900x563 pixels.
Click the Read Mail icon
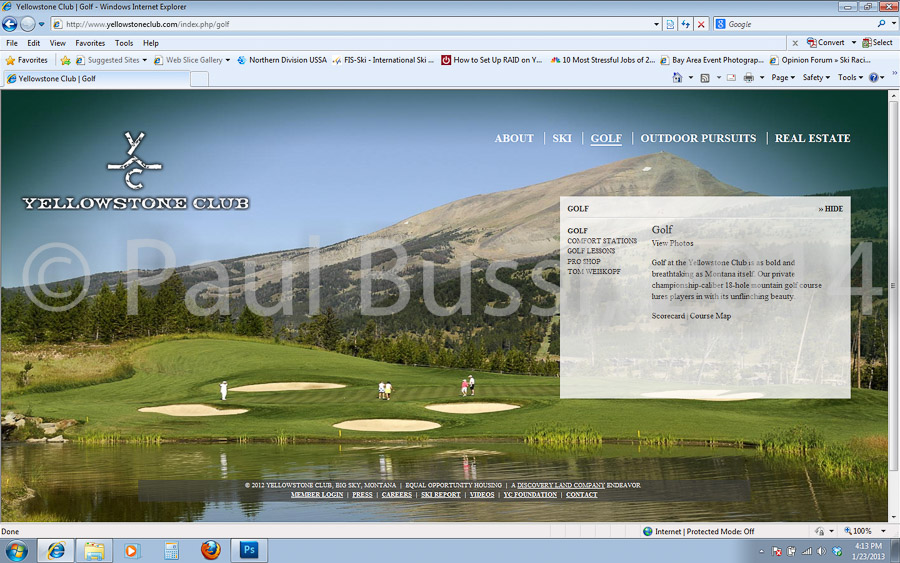731,77
